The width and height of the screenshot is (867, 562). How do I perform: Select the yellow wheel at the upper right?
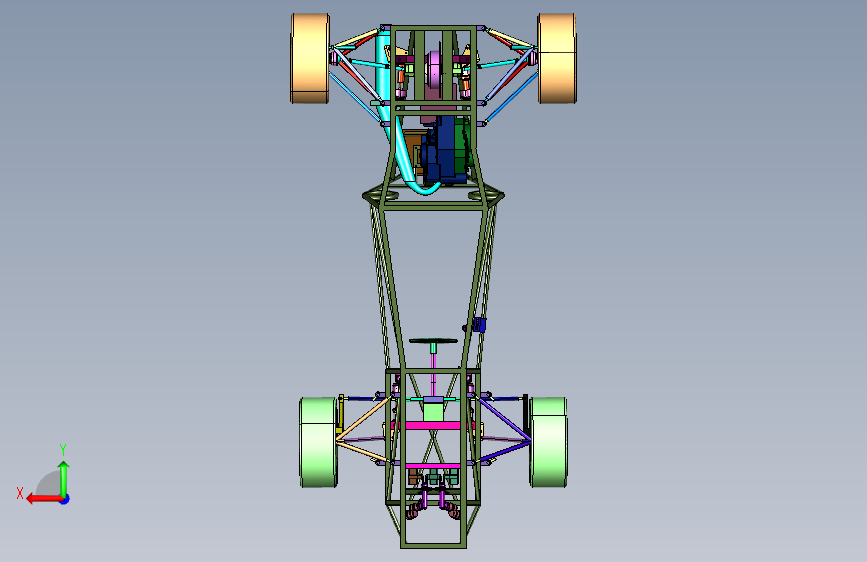557,58
